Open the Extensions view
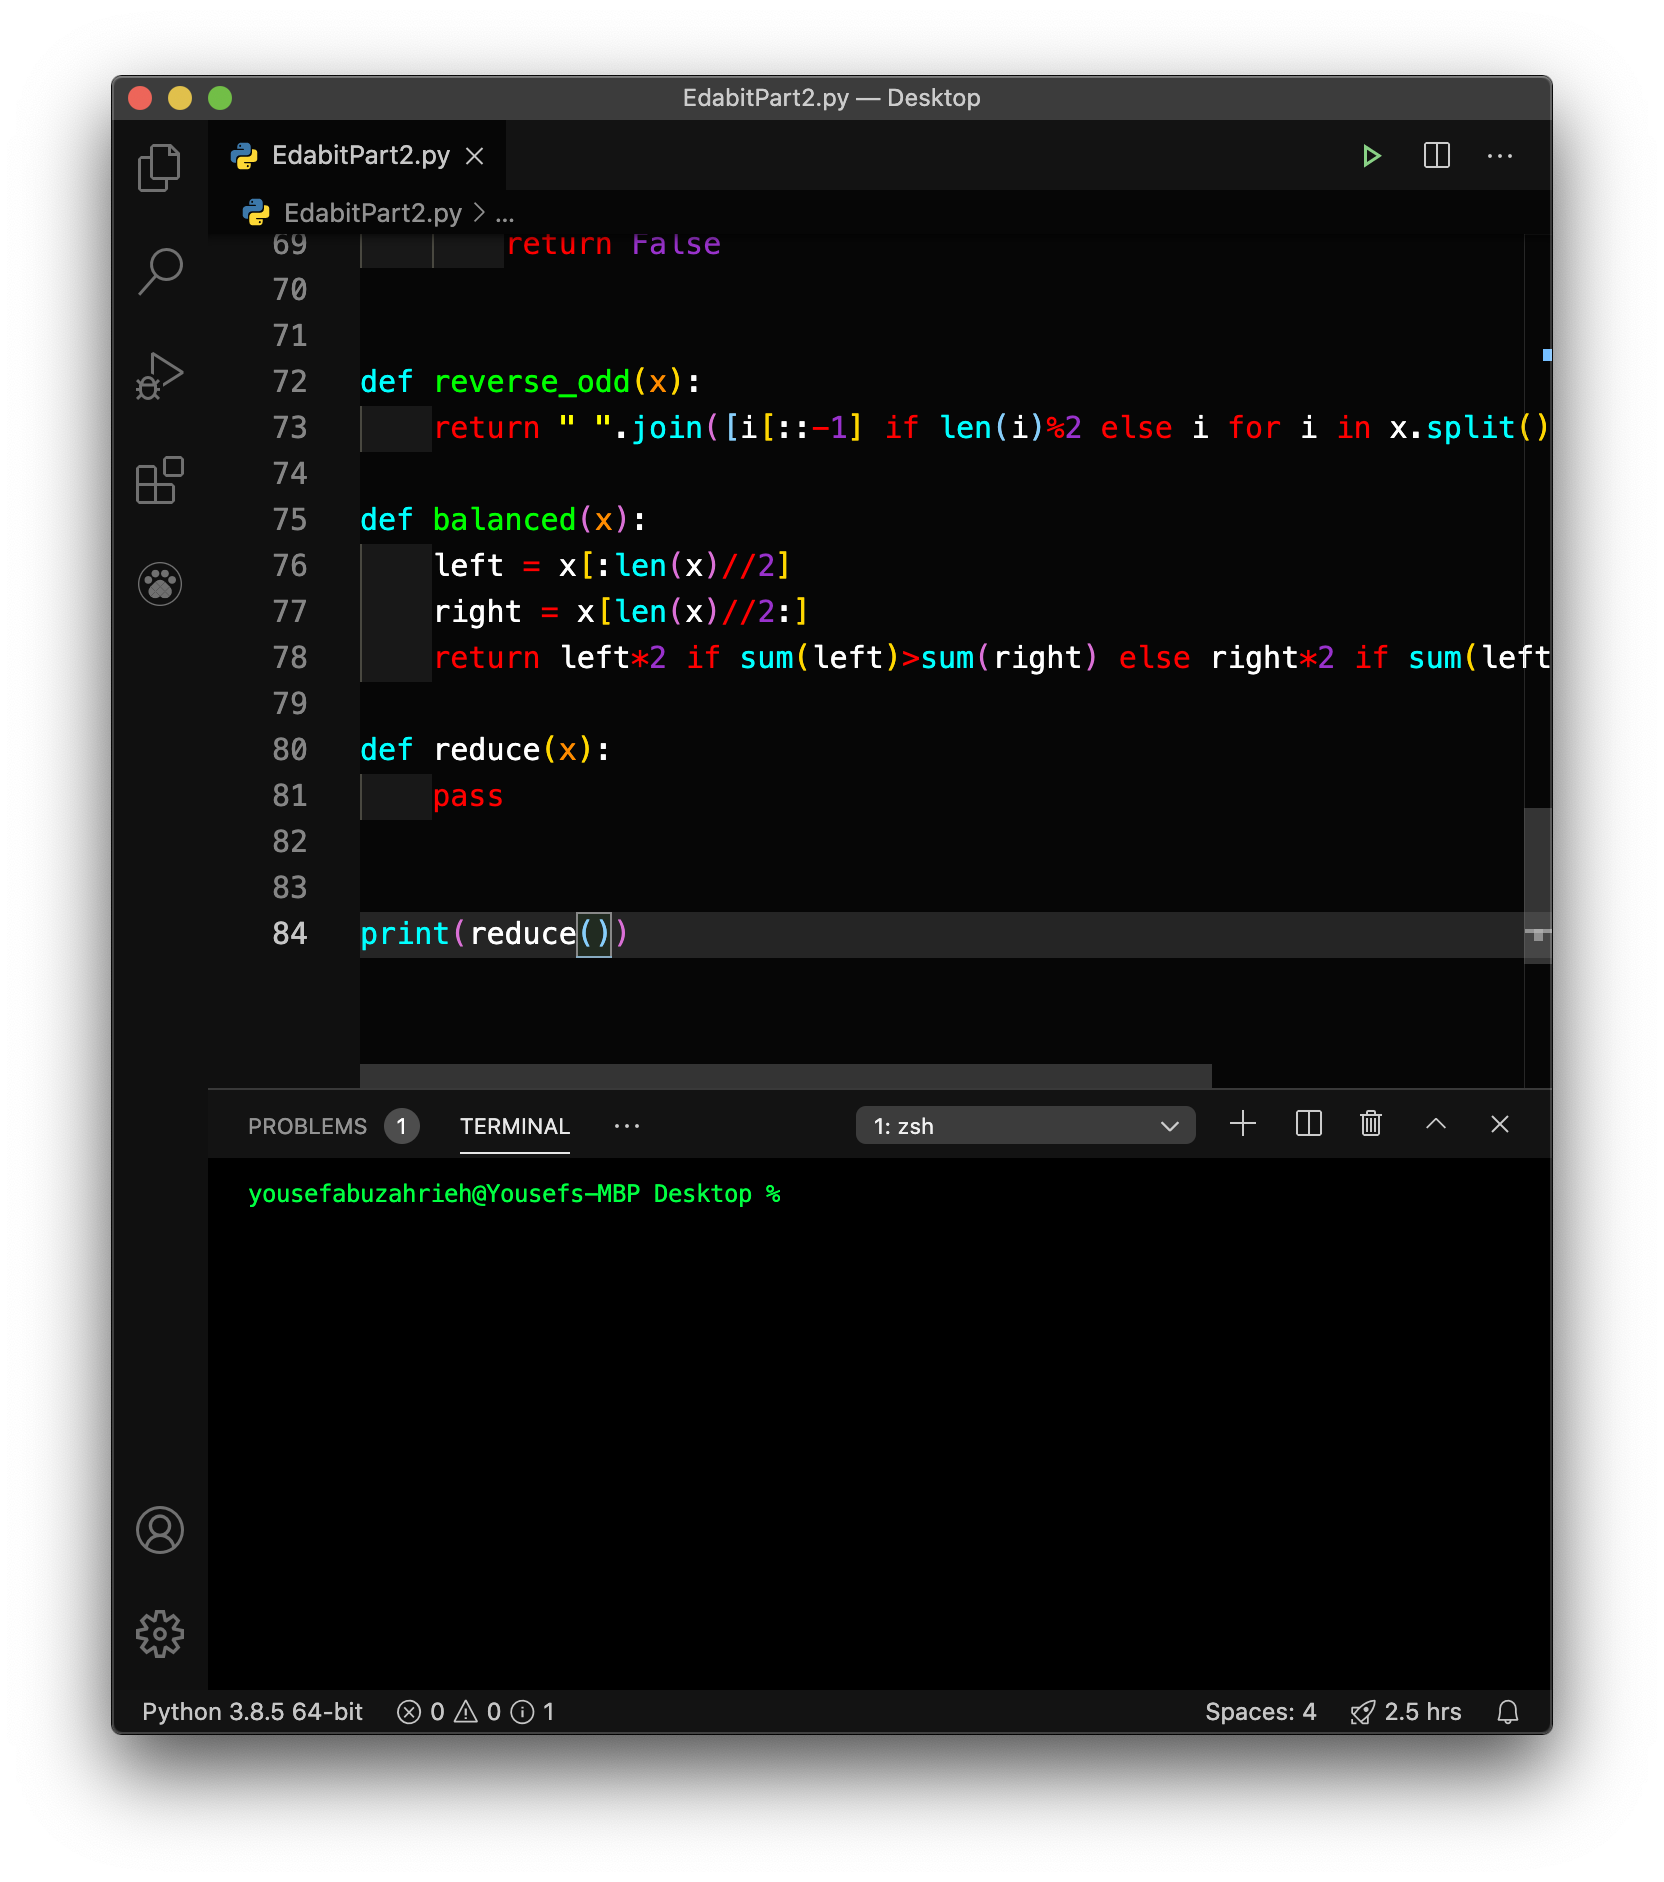 [159, 482]
